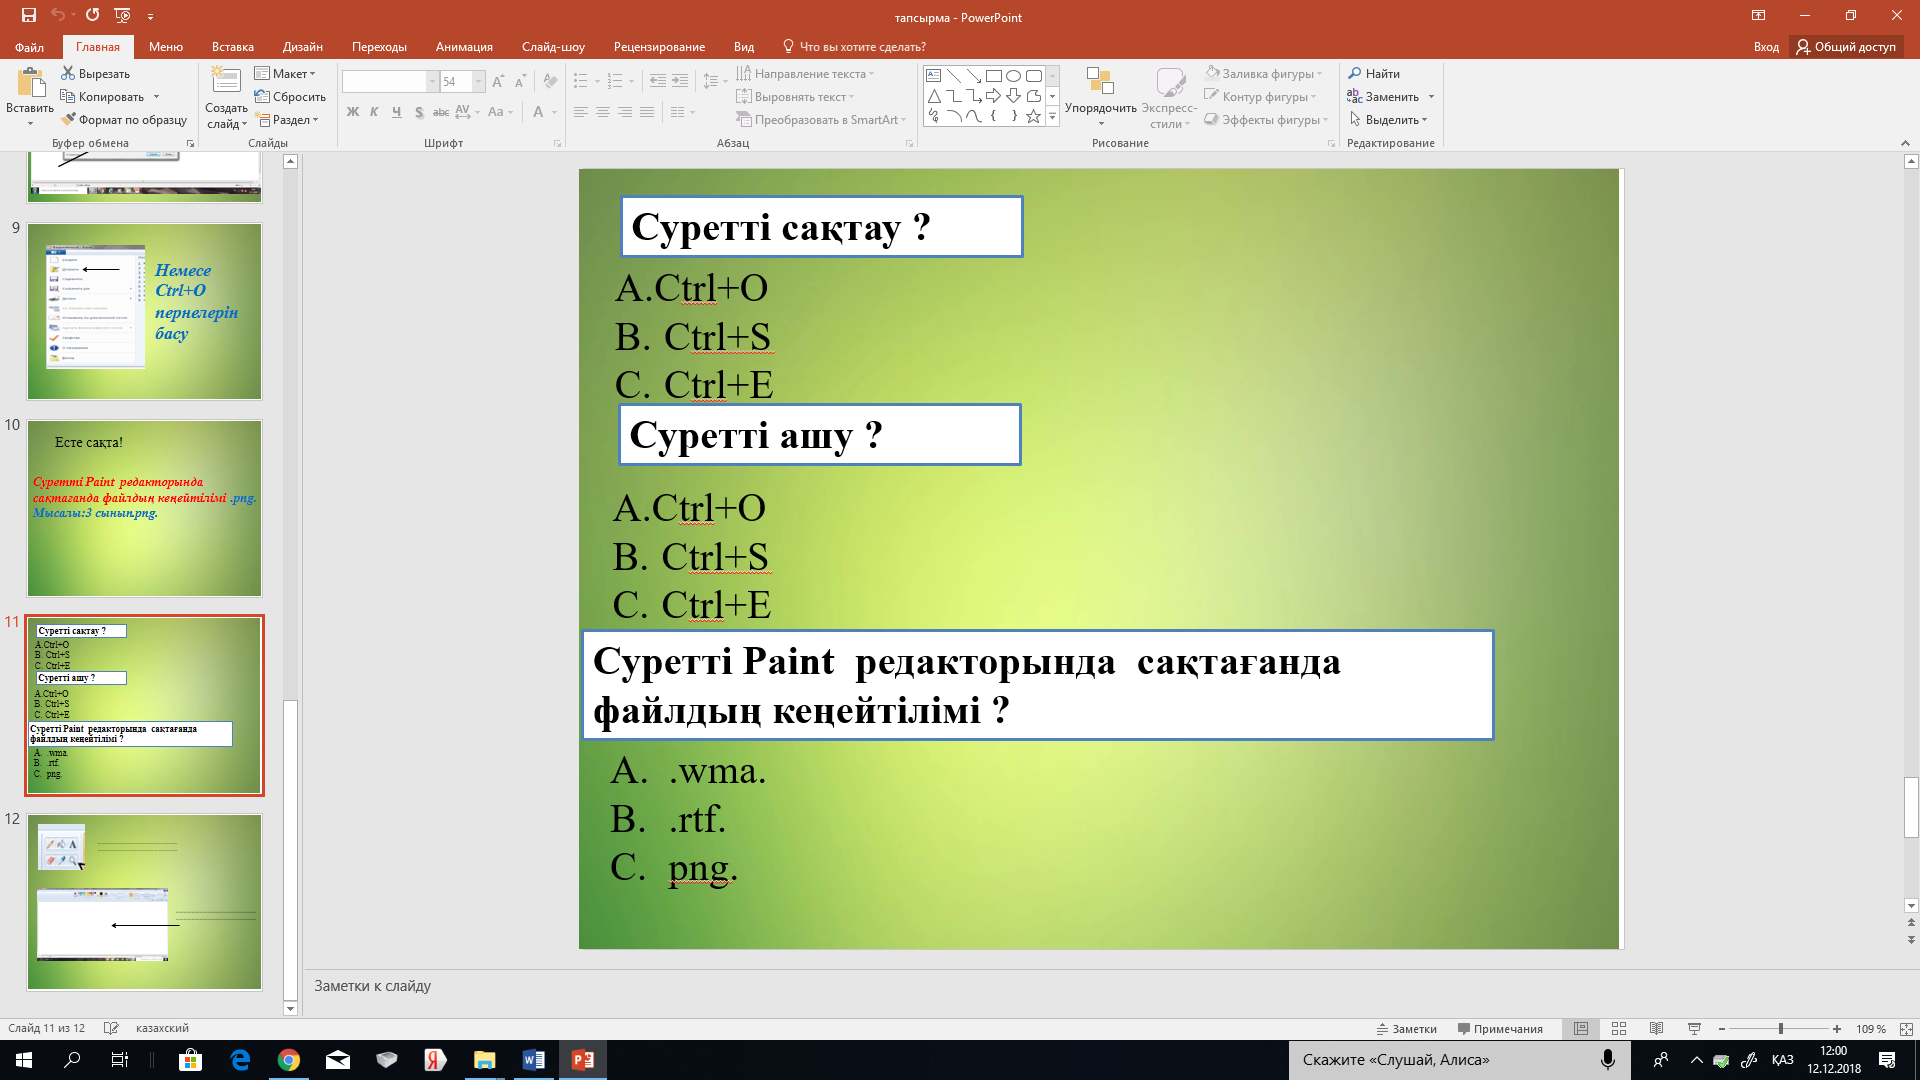Screen dimensions: 1920x1080
Task: Open the font size dropdown
Action: click(x=478, y=81)
